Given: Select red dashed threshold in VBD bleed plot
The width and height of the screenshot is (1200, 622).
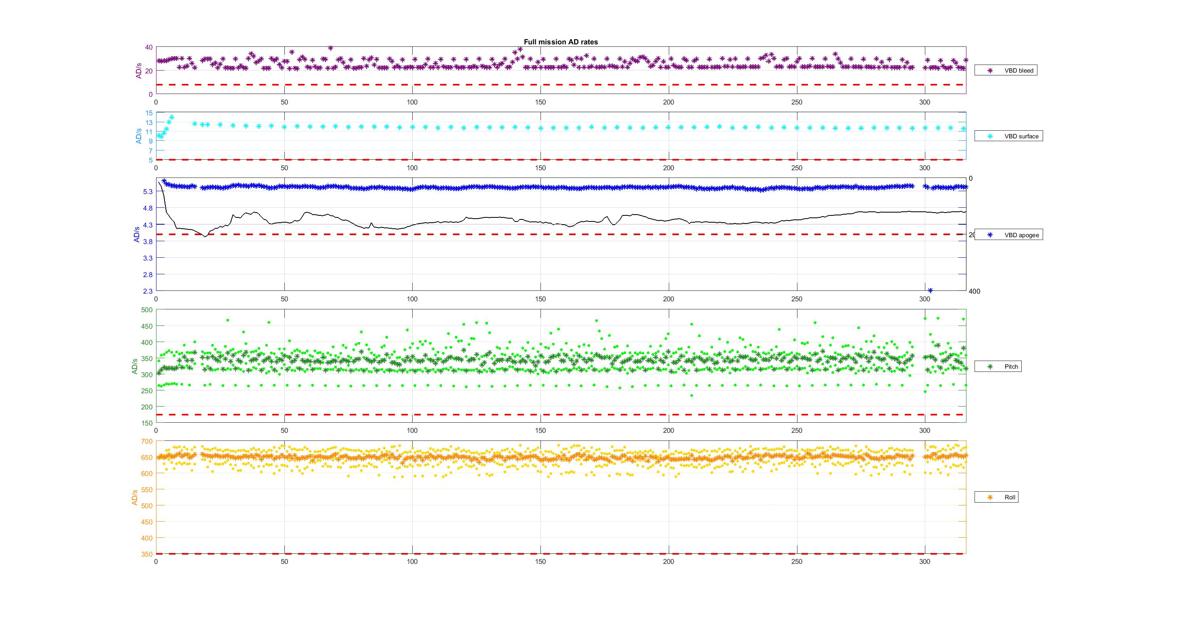Looking at the screenshot, I should tap(561, 84).
